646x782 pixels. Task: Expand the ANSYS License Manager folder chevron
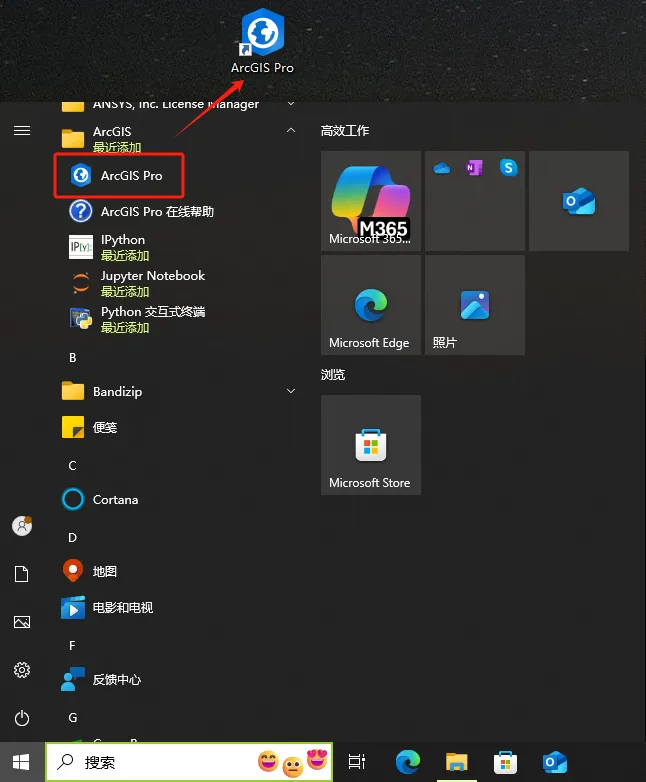pyautogui.click(x=291, y=104)
